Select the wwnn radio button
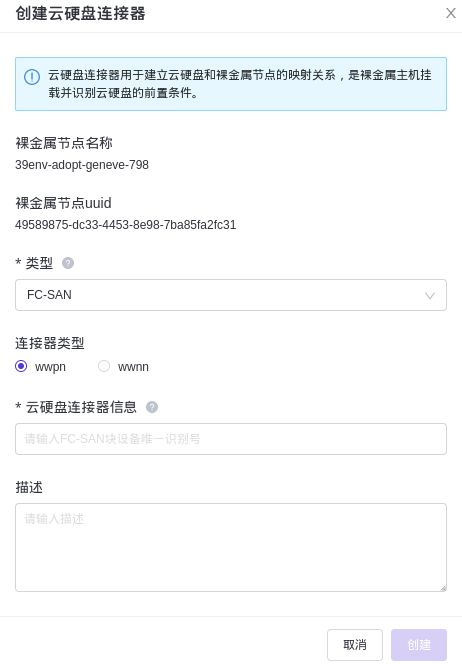 coord(104,366)
